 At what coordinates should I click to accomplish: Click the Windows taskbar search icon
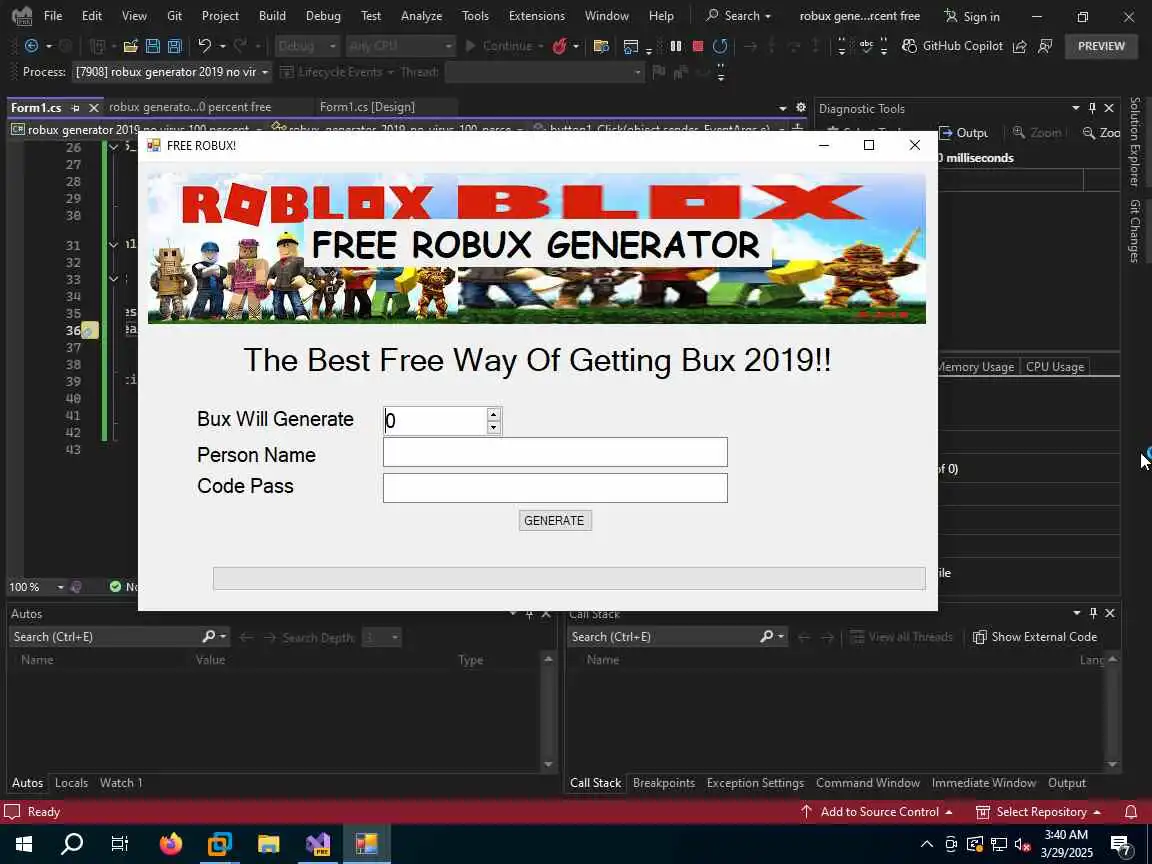(72, 843)
